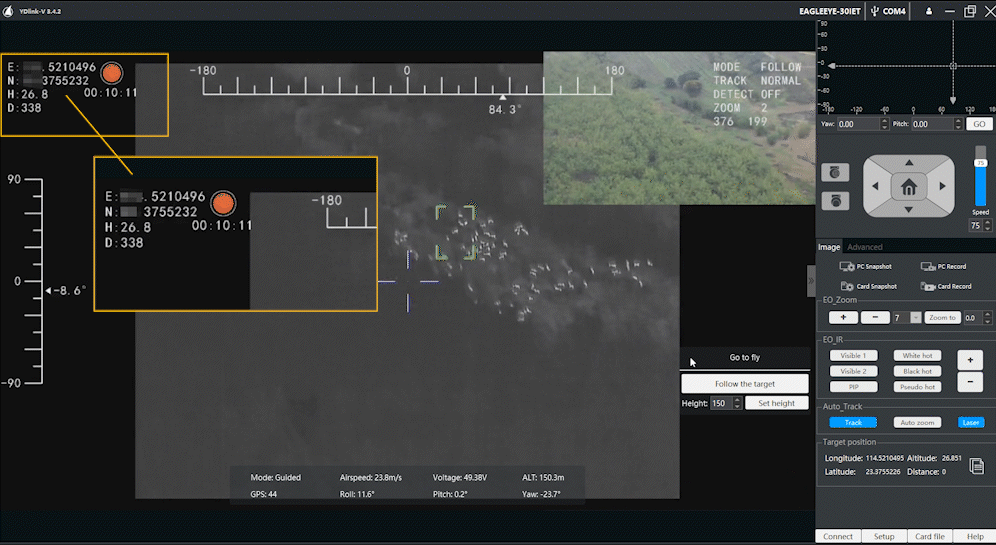This screenshot has height=545, width=996.
Task: Click the PC Snapshot icon
Action: [x=848, y=267]
